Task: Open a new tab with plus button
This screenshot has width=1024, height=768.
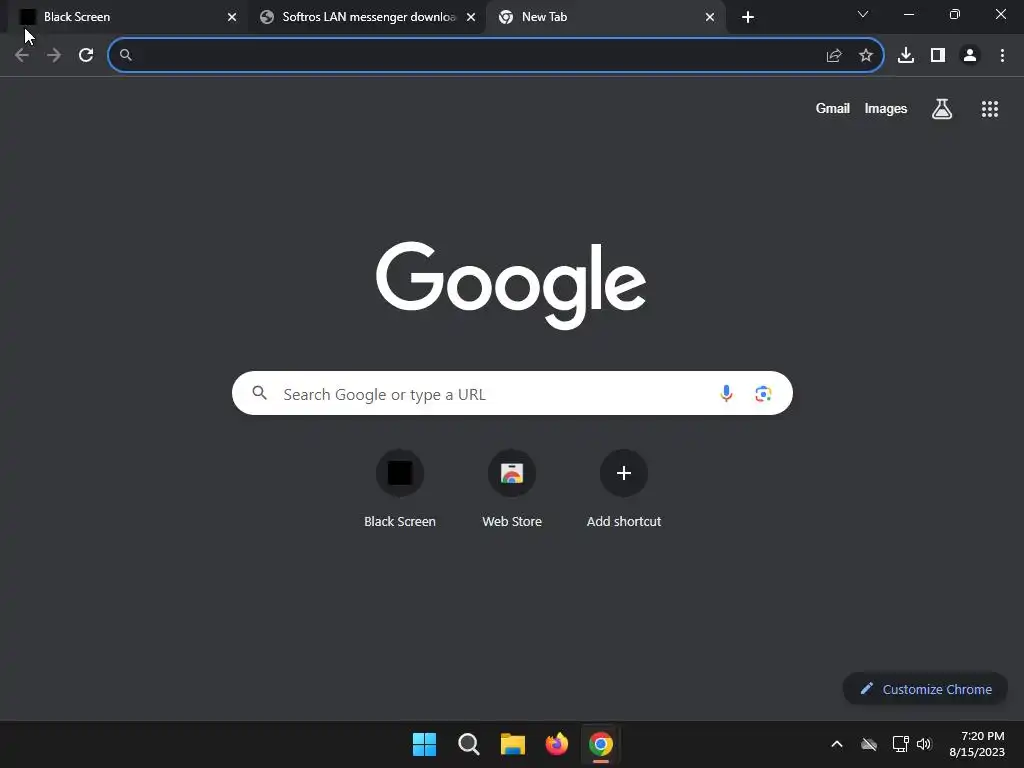Action: click(x=748, y=17)
